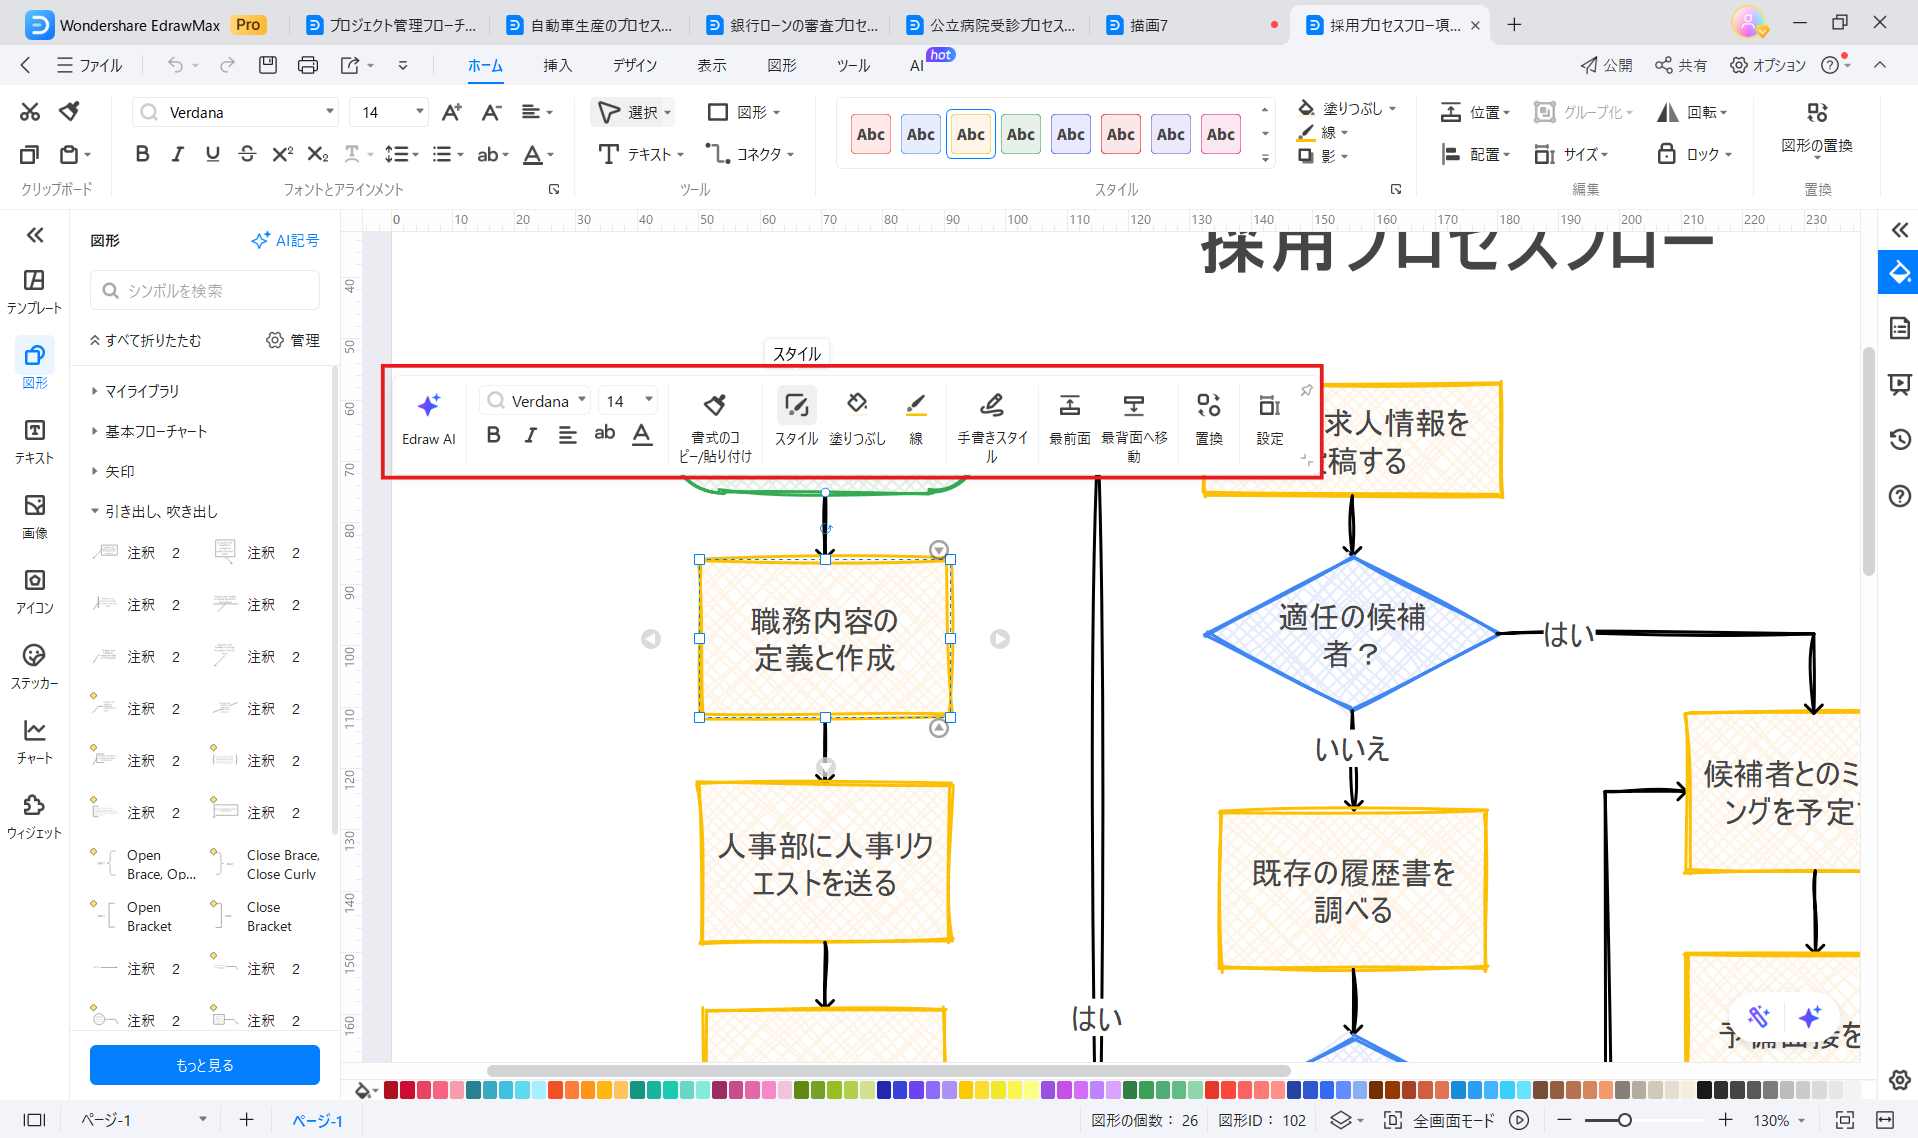Click the 共有 button

coord(1681,65)
